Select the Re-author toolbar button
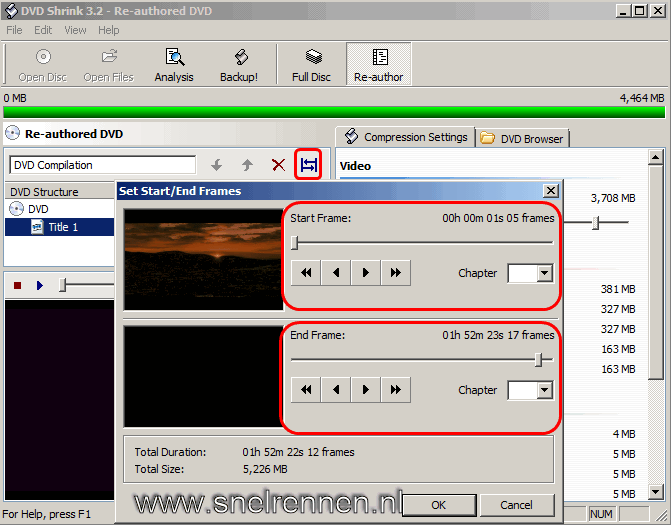This screenshot has width=671, height=525. click(x=379, y=64)
